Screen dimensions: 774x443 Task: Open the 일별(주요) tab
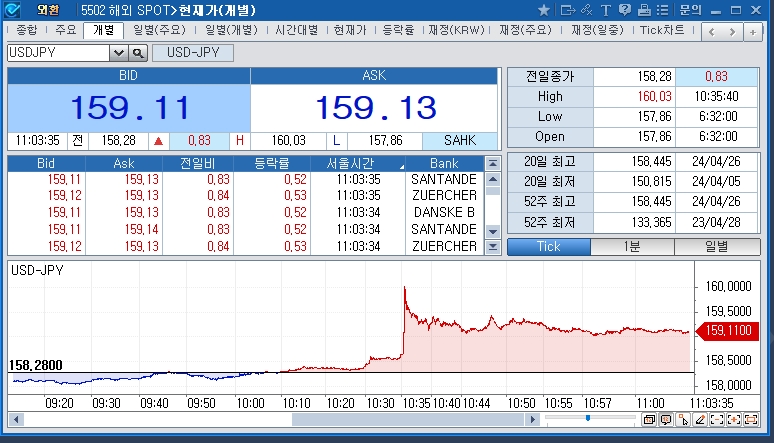[159, 30]
